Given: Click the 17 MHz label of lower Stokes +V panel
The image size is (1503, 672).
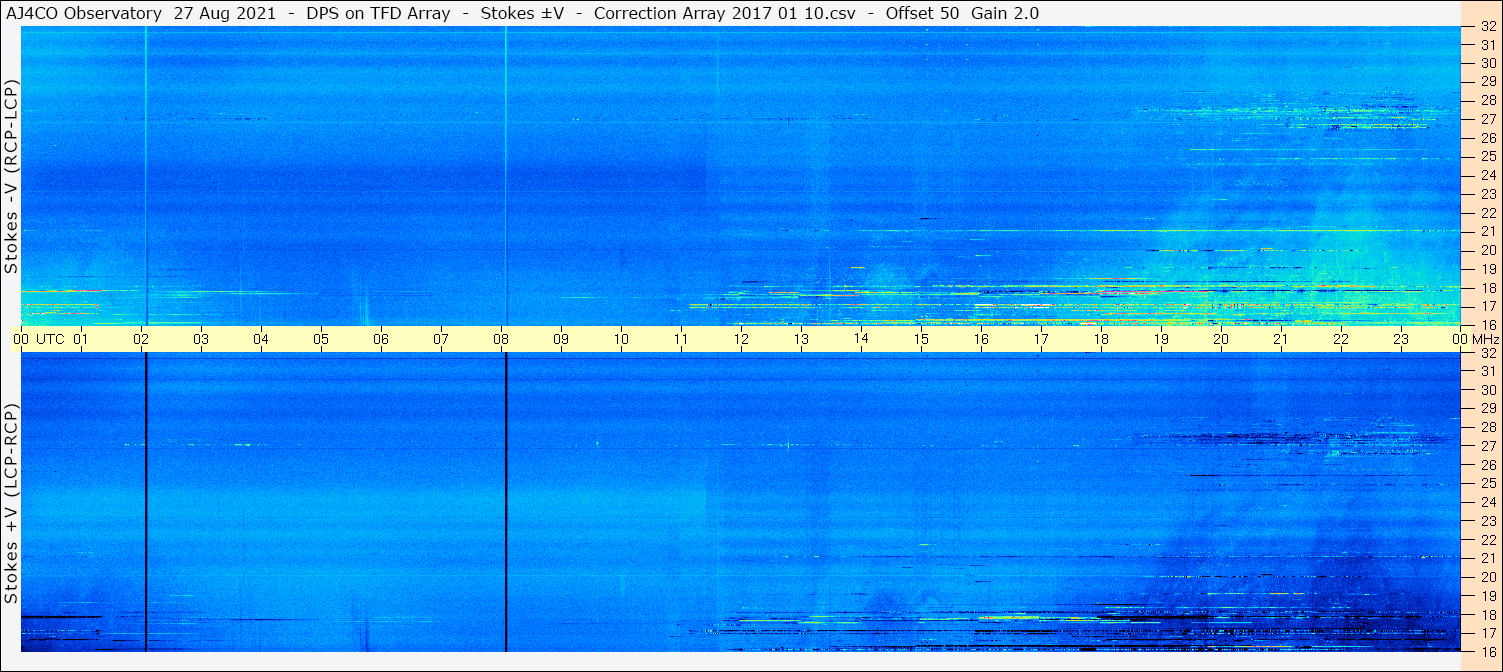Looking at the screenshot, I should pyautogui.click(x=1487, y=633).
